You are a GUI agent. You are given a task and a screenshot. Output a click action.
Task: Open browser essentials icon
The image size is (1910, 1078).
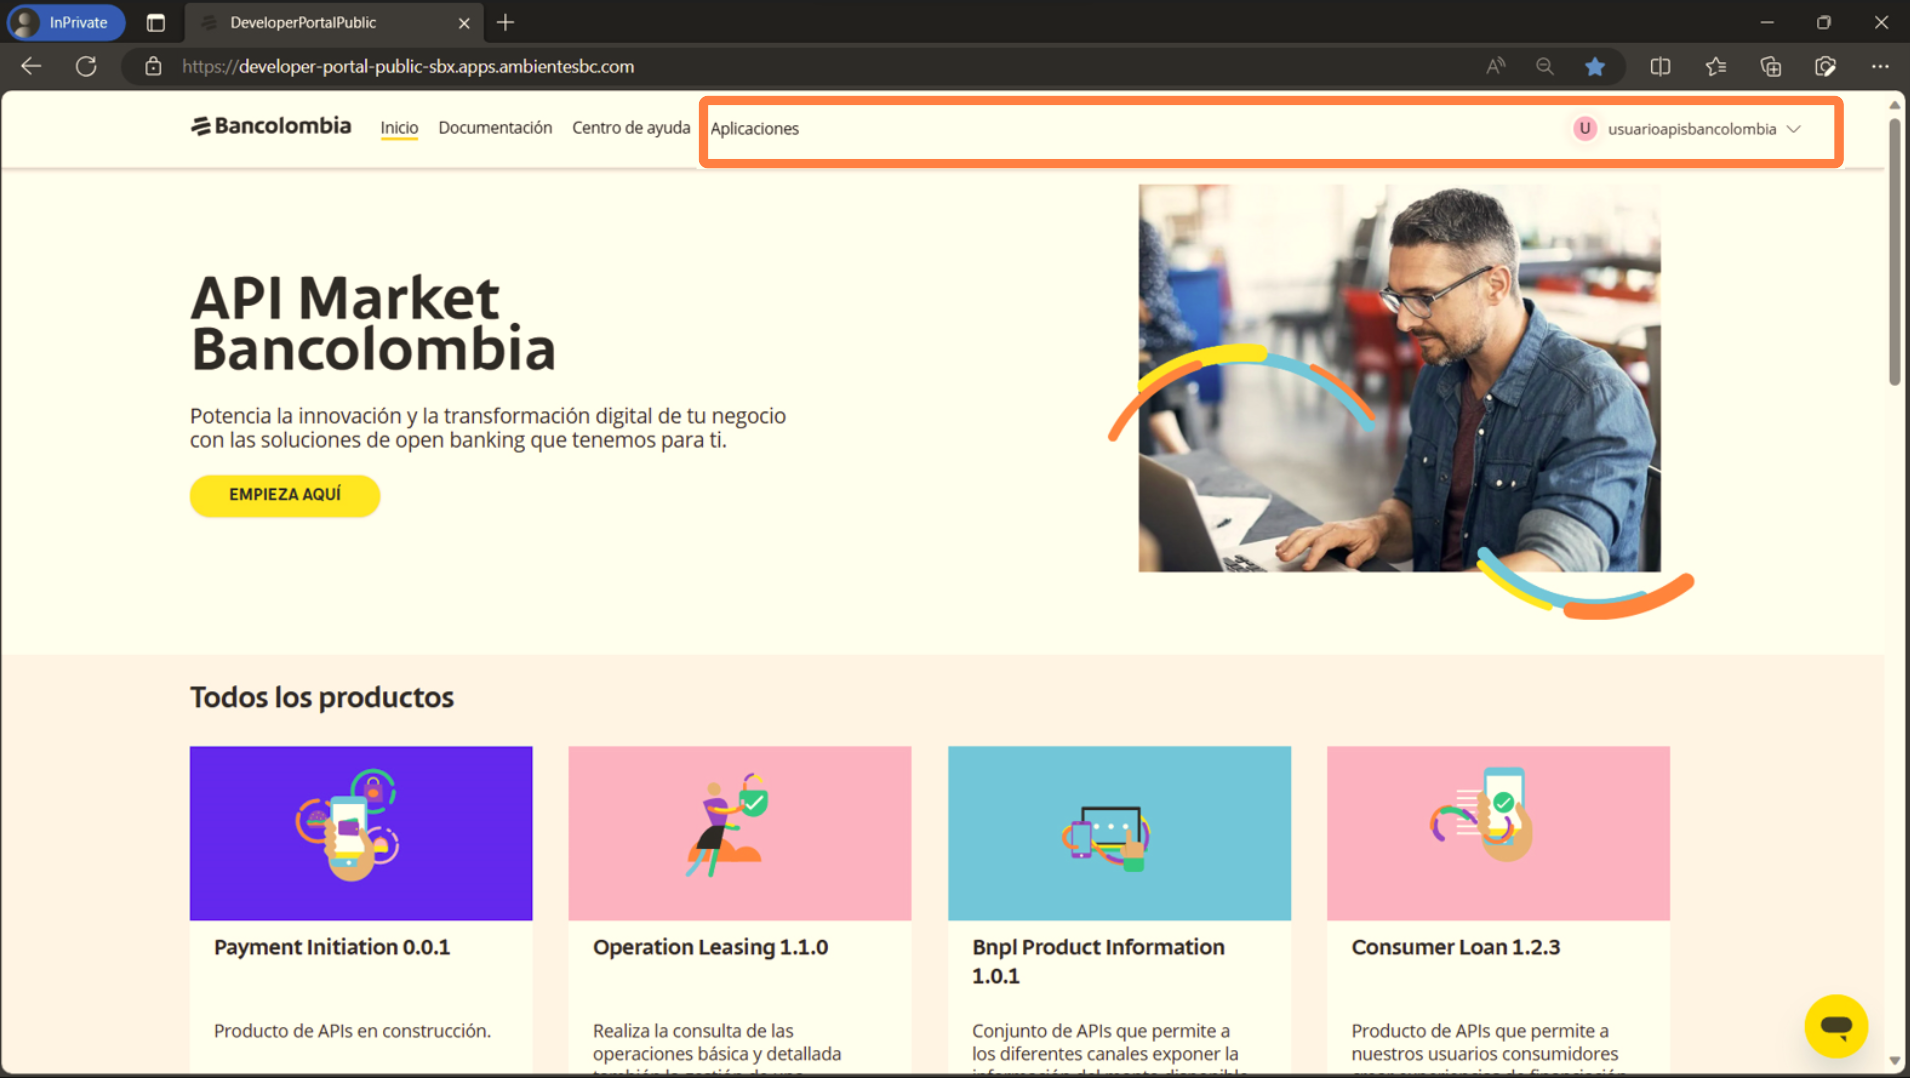coord(1825,66)
